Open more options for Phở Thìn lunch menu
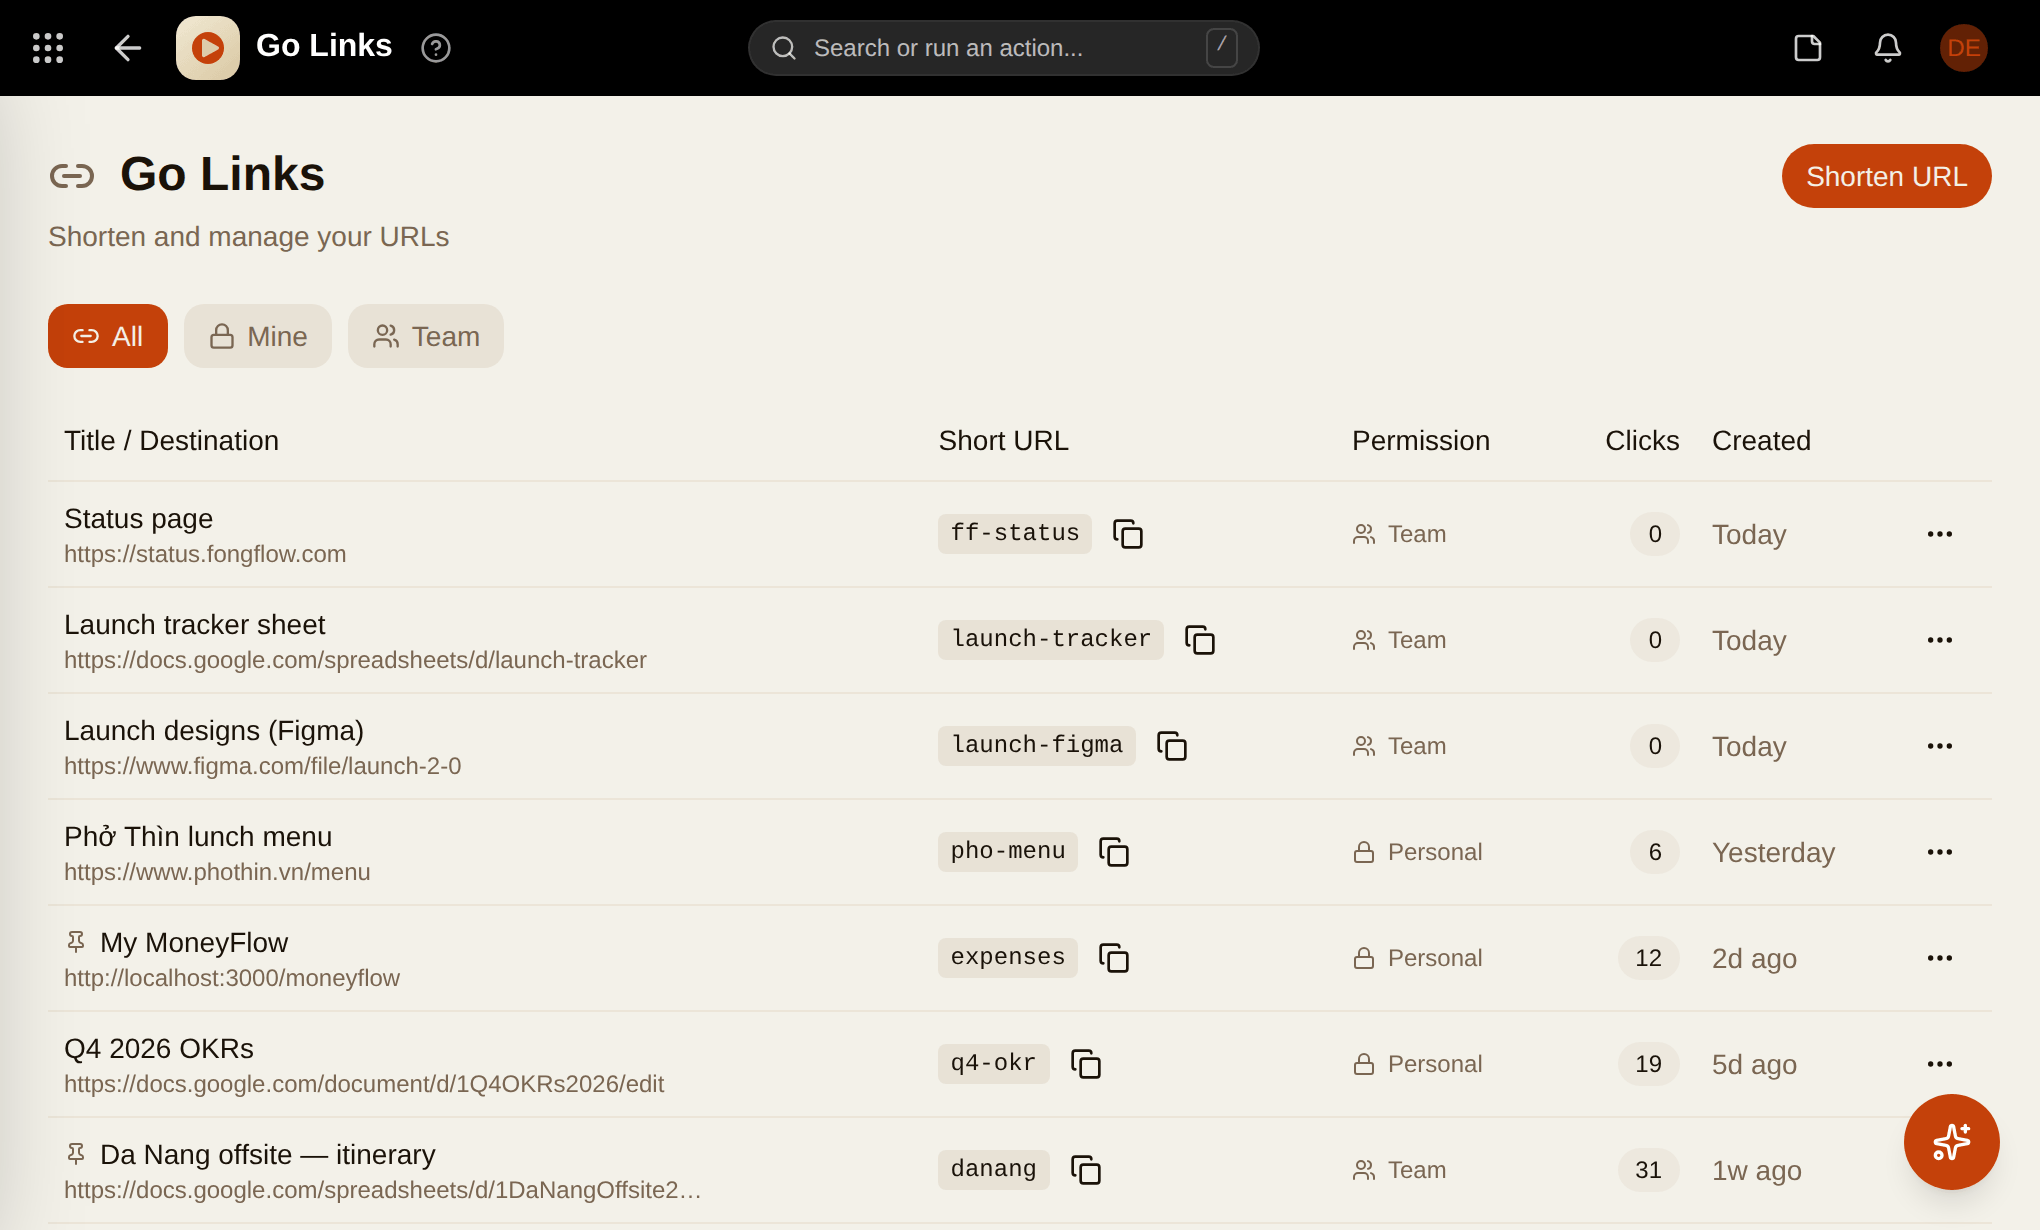2040x1230 pixels. pyautogui.click(x=1940, y=852)
